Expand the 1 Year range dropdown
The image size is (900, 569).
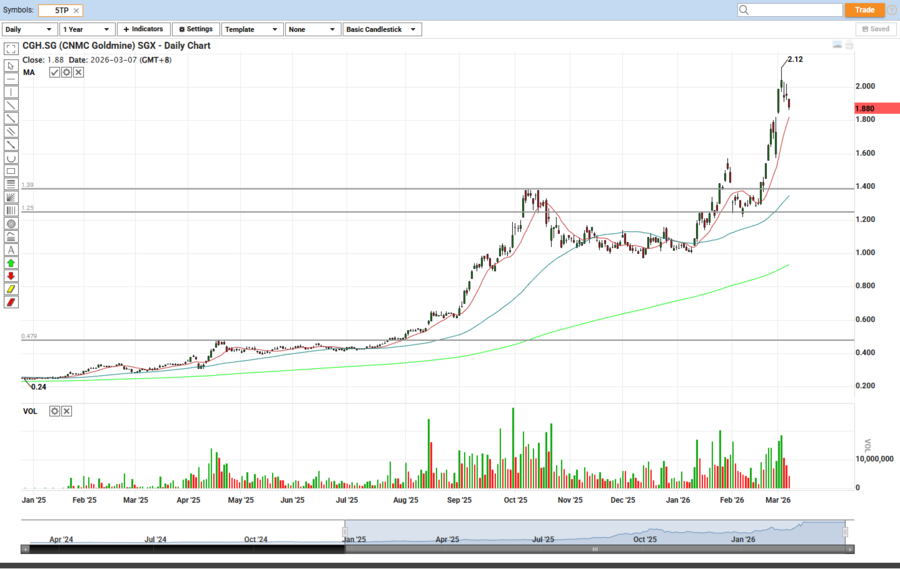pos(87,29)
